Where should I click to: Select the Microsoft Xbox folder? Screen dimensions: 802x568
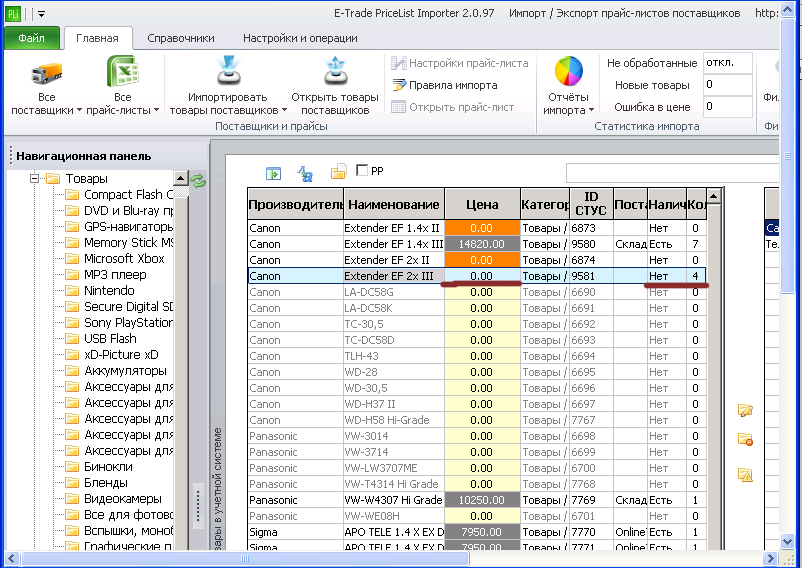click(115, 259)
